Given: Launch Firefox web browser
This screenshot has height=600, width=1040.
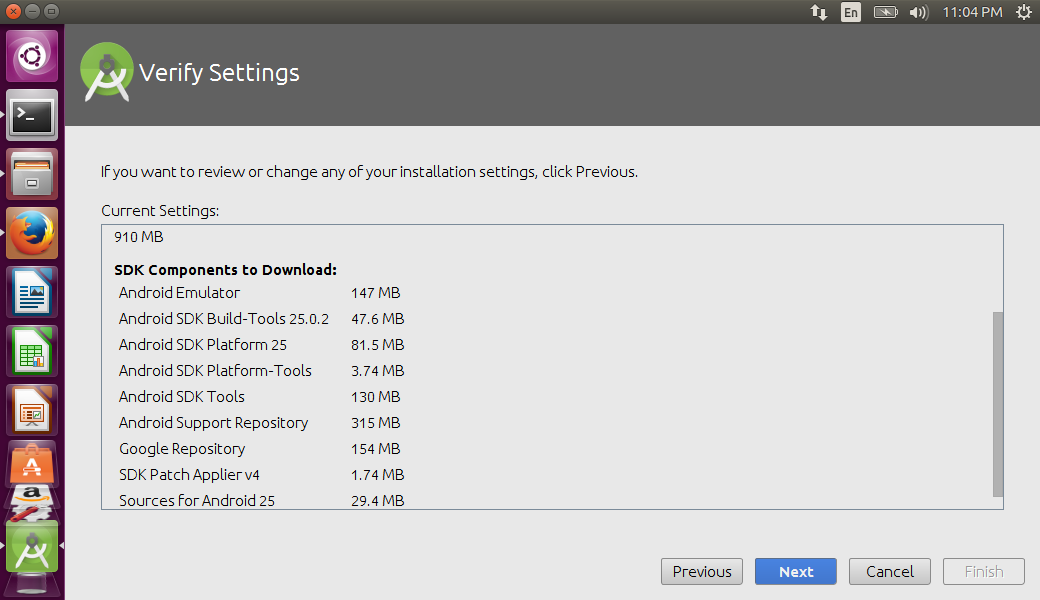Looking at the screenshot, I should click(32, 233).
